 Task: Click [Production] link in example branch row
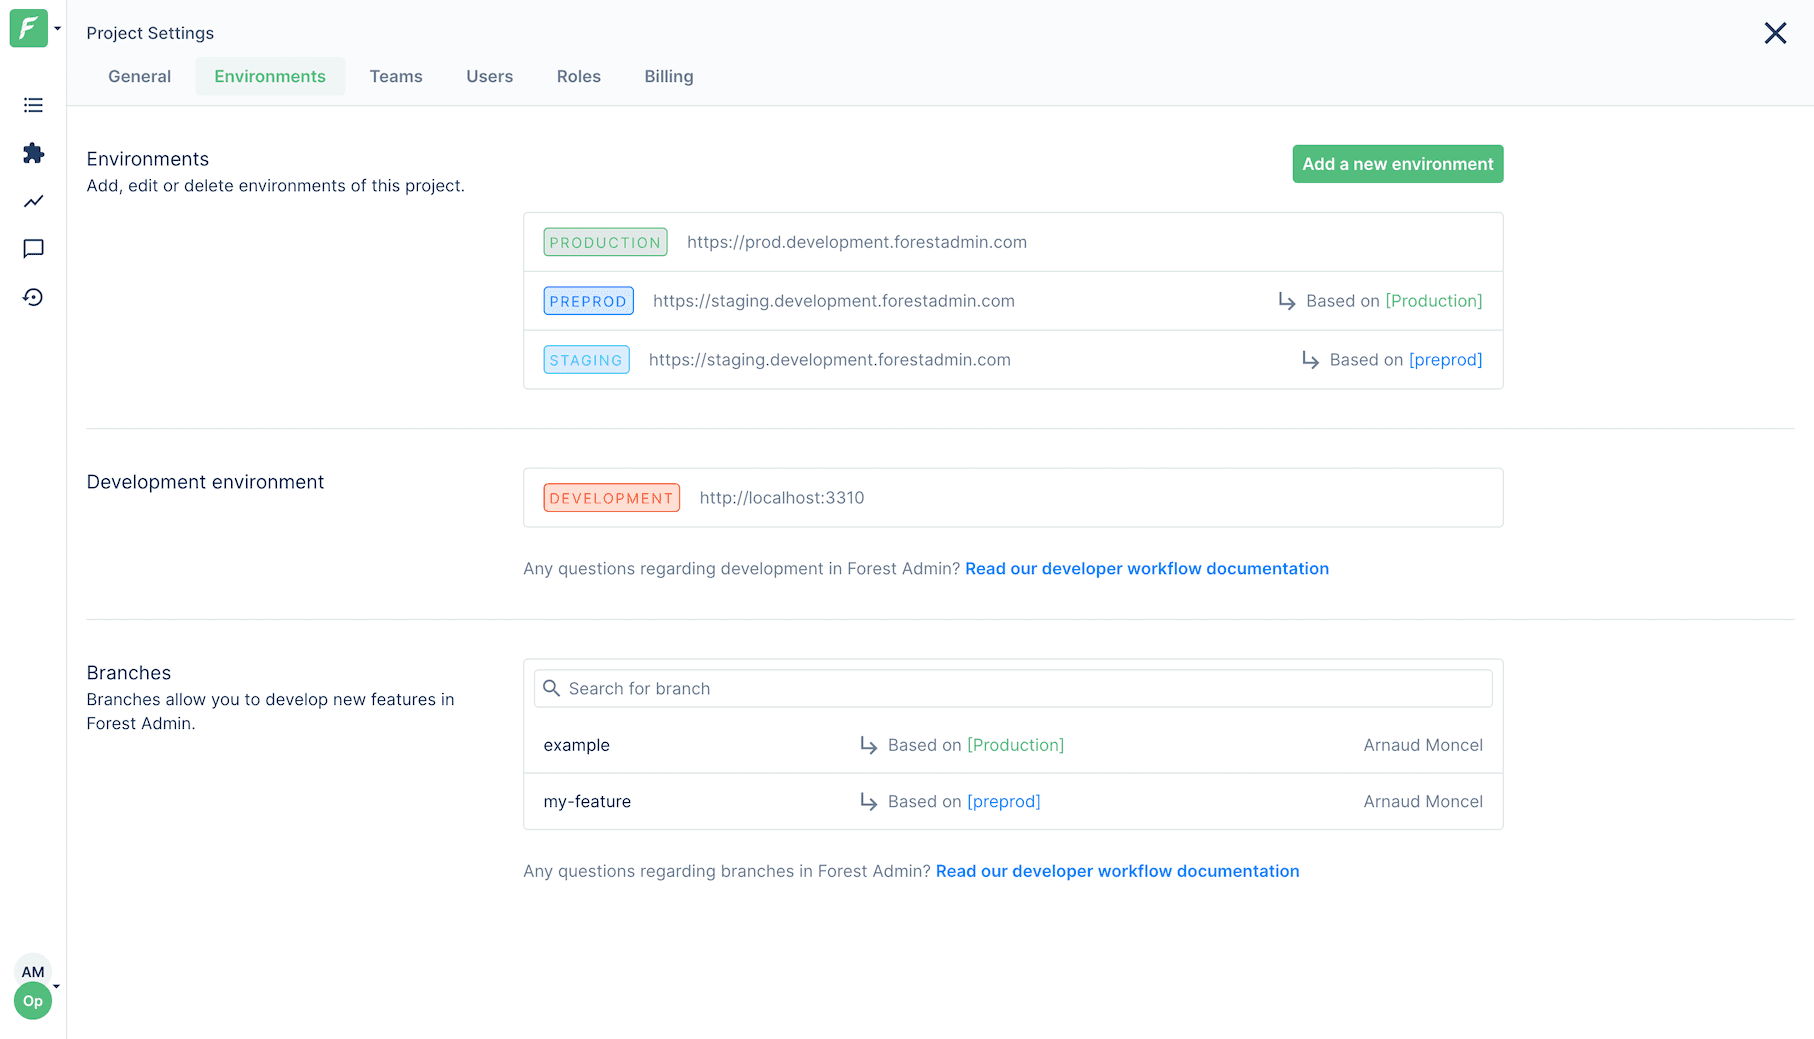click(x=1016, y=745)
